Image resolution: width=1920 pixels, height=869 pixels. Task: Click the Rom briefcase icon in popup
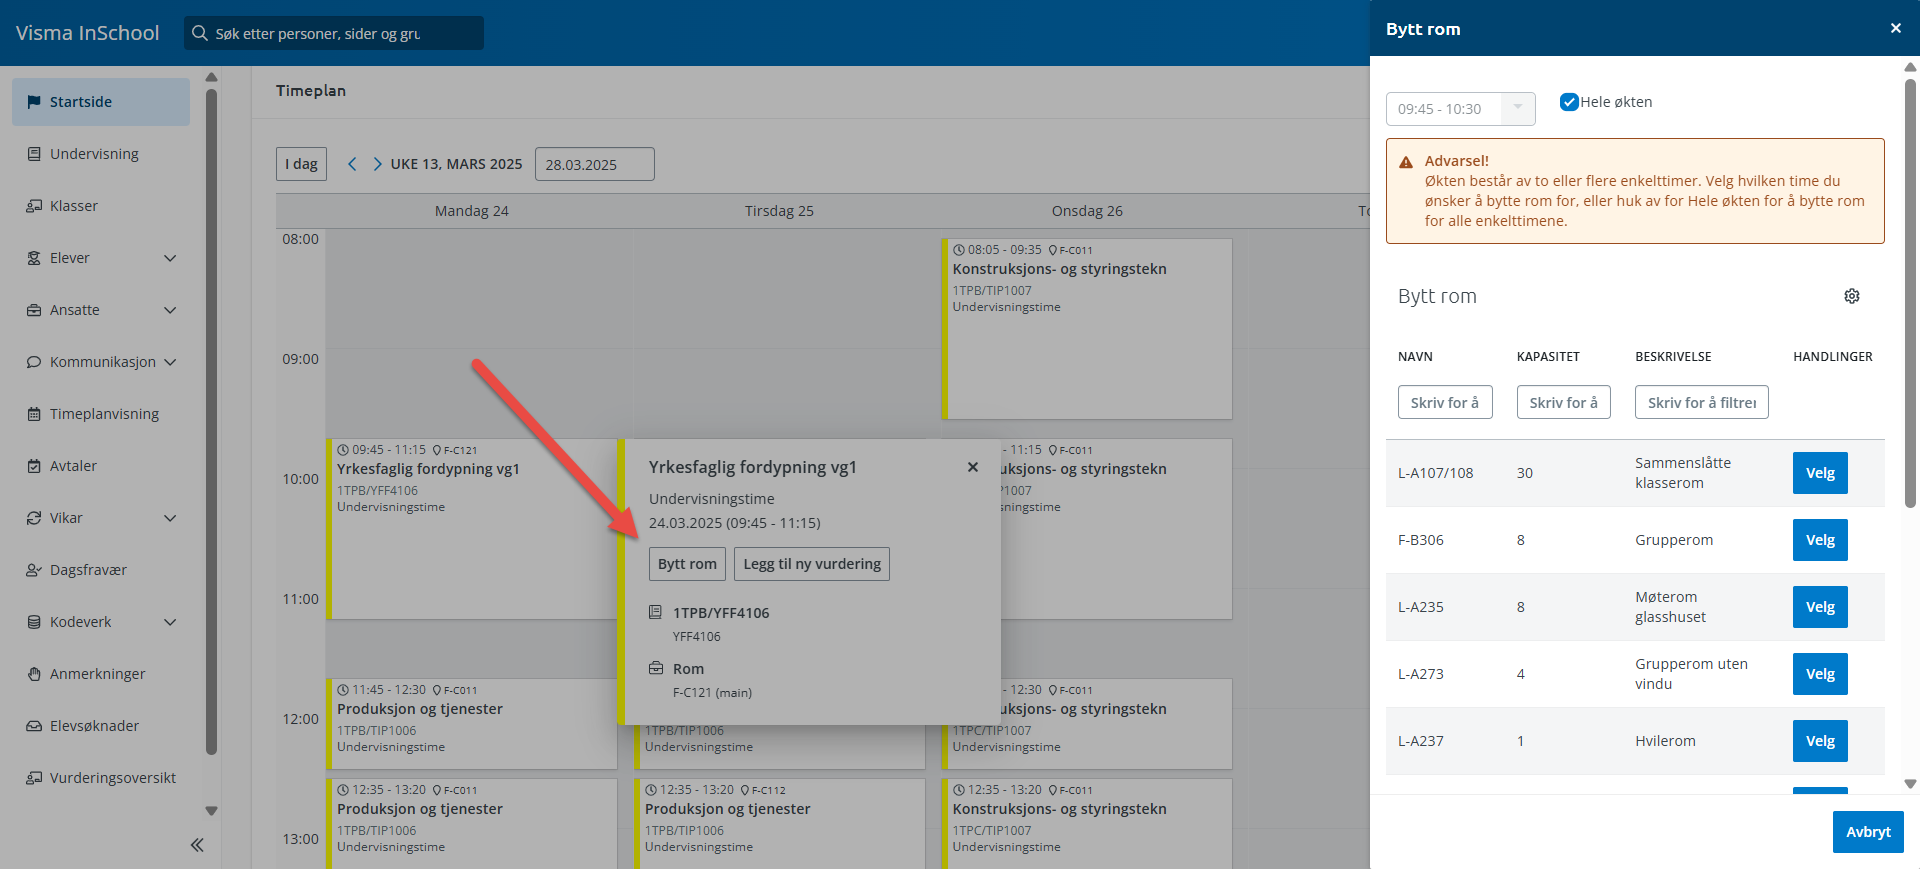656,668
